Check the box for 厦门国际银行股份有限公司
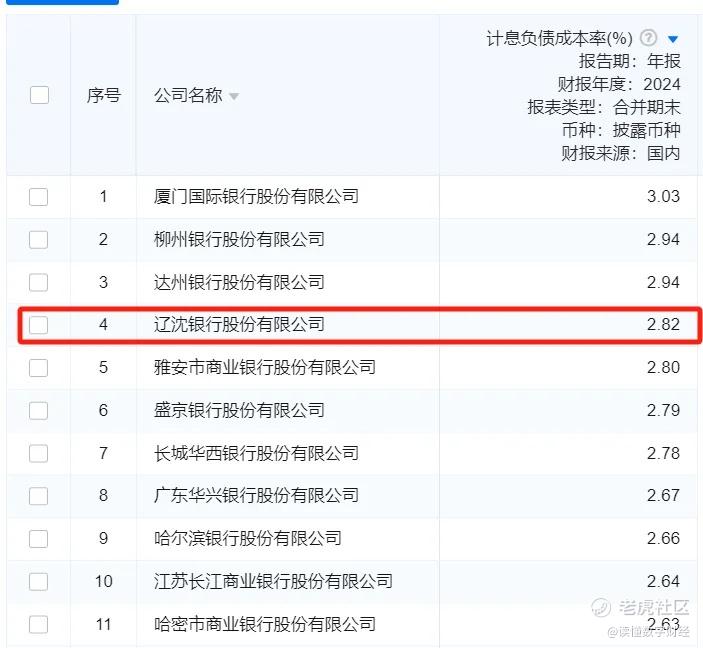703x648 pixels. (39, 197)
